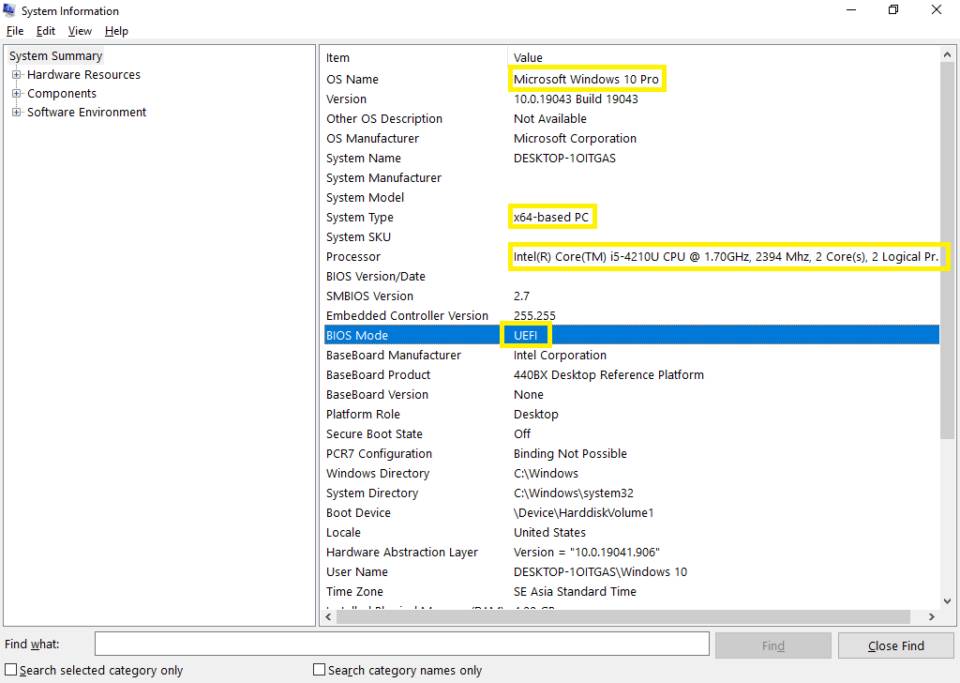
Task: Select System Summary in the tree
Action: coord(55,56)
